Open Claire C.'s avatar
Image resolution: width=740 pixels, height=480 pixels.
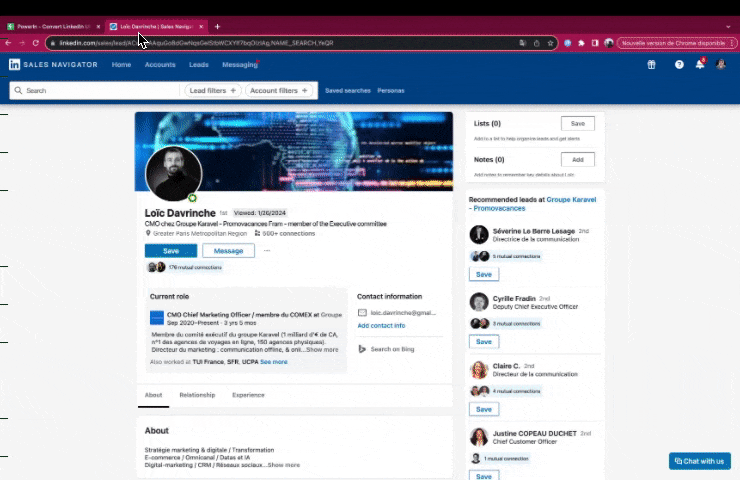coord(479,370)
